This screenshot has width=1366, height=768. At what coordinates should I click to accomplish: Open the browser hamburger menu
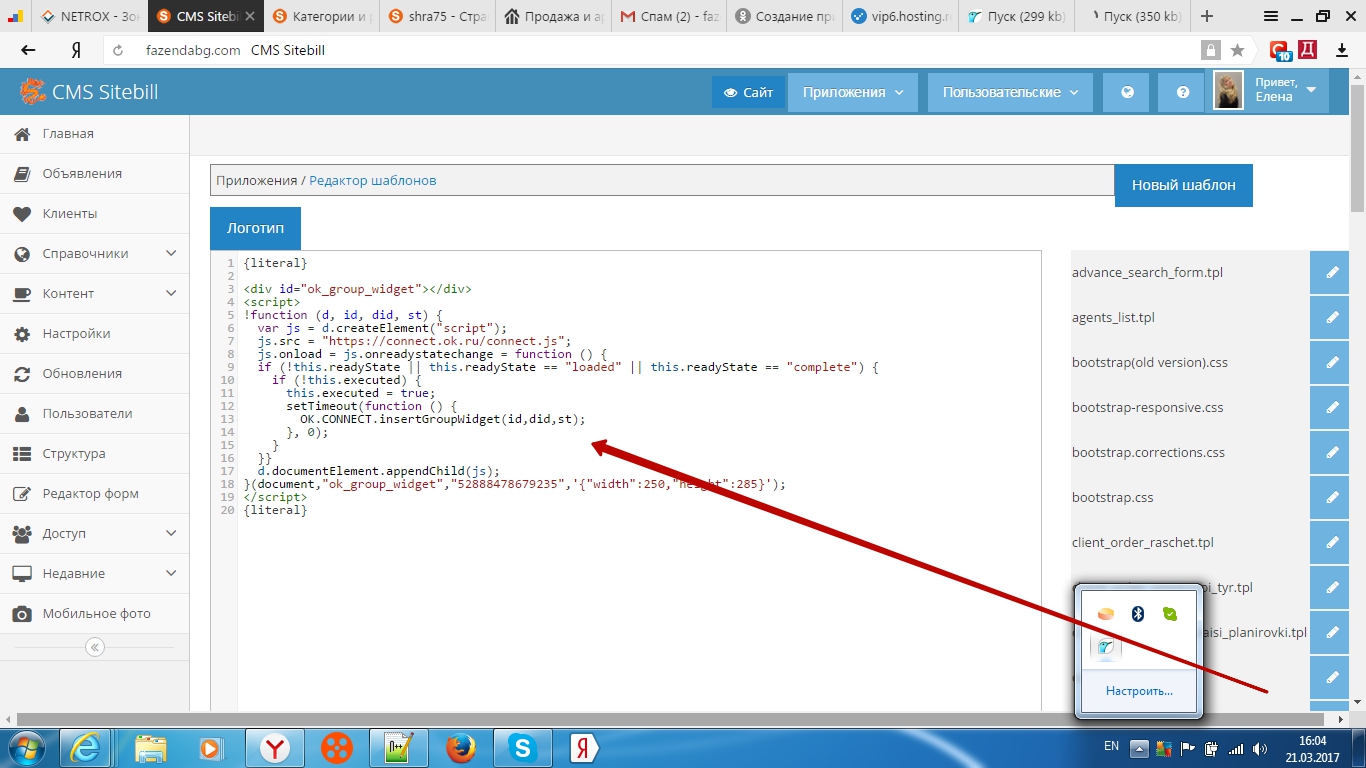coord(1270,16)
